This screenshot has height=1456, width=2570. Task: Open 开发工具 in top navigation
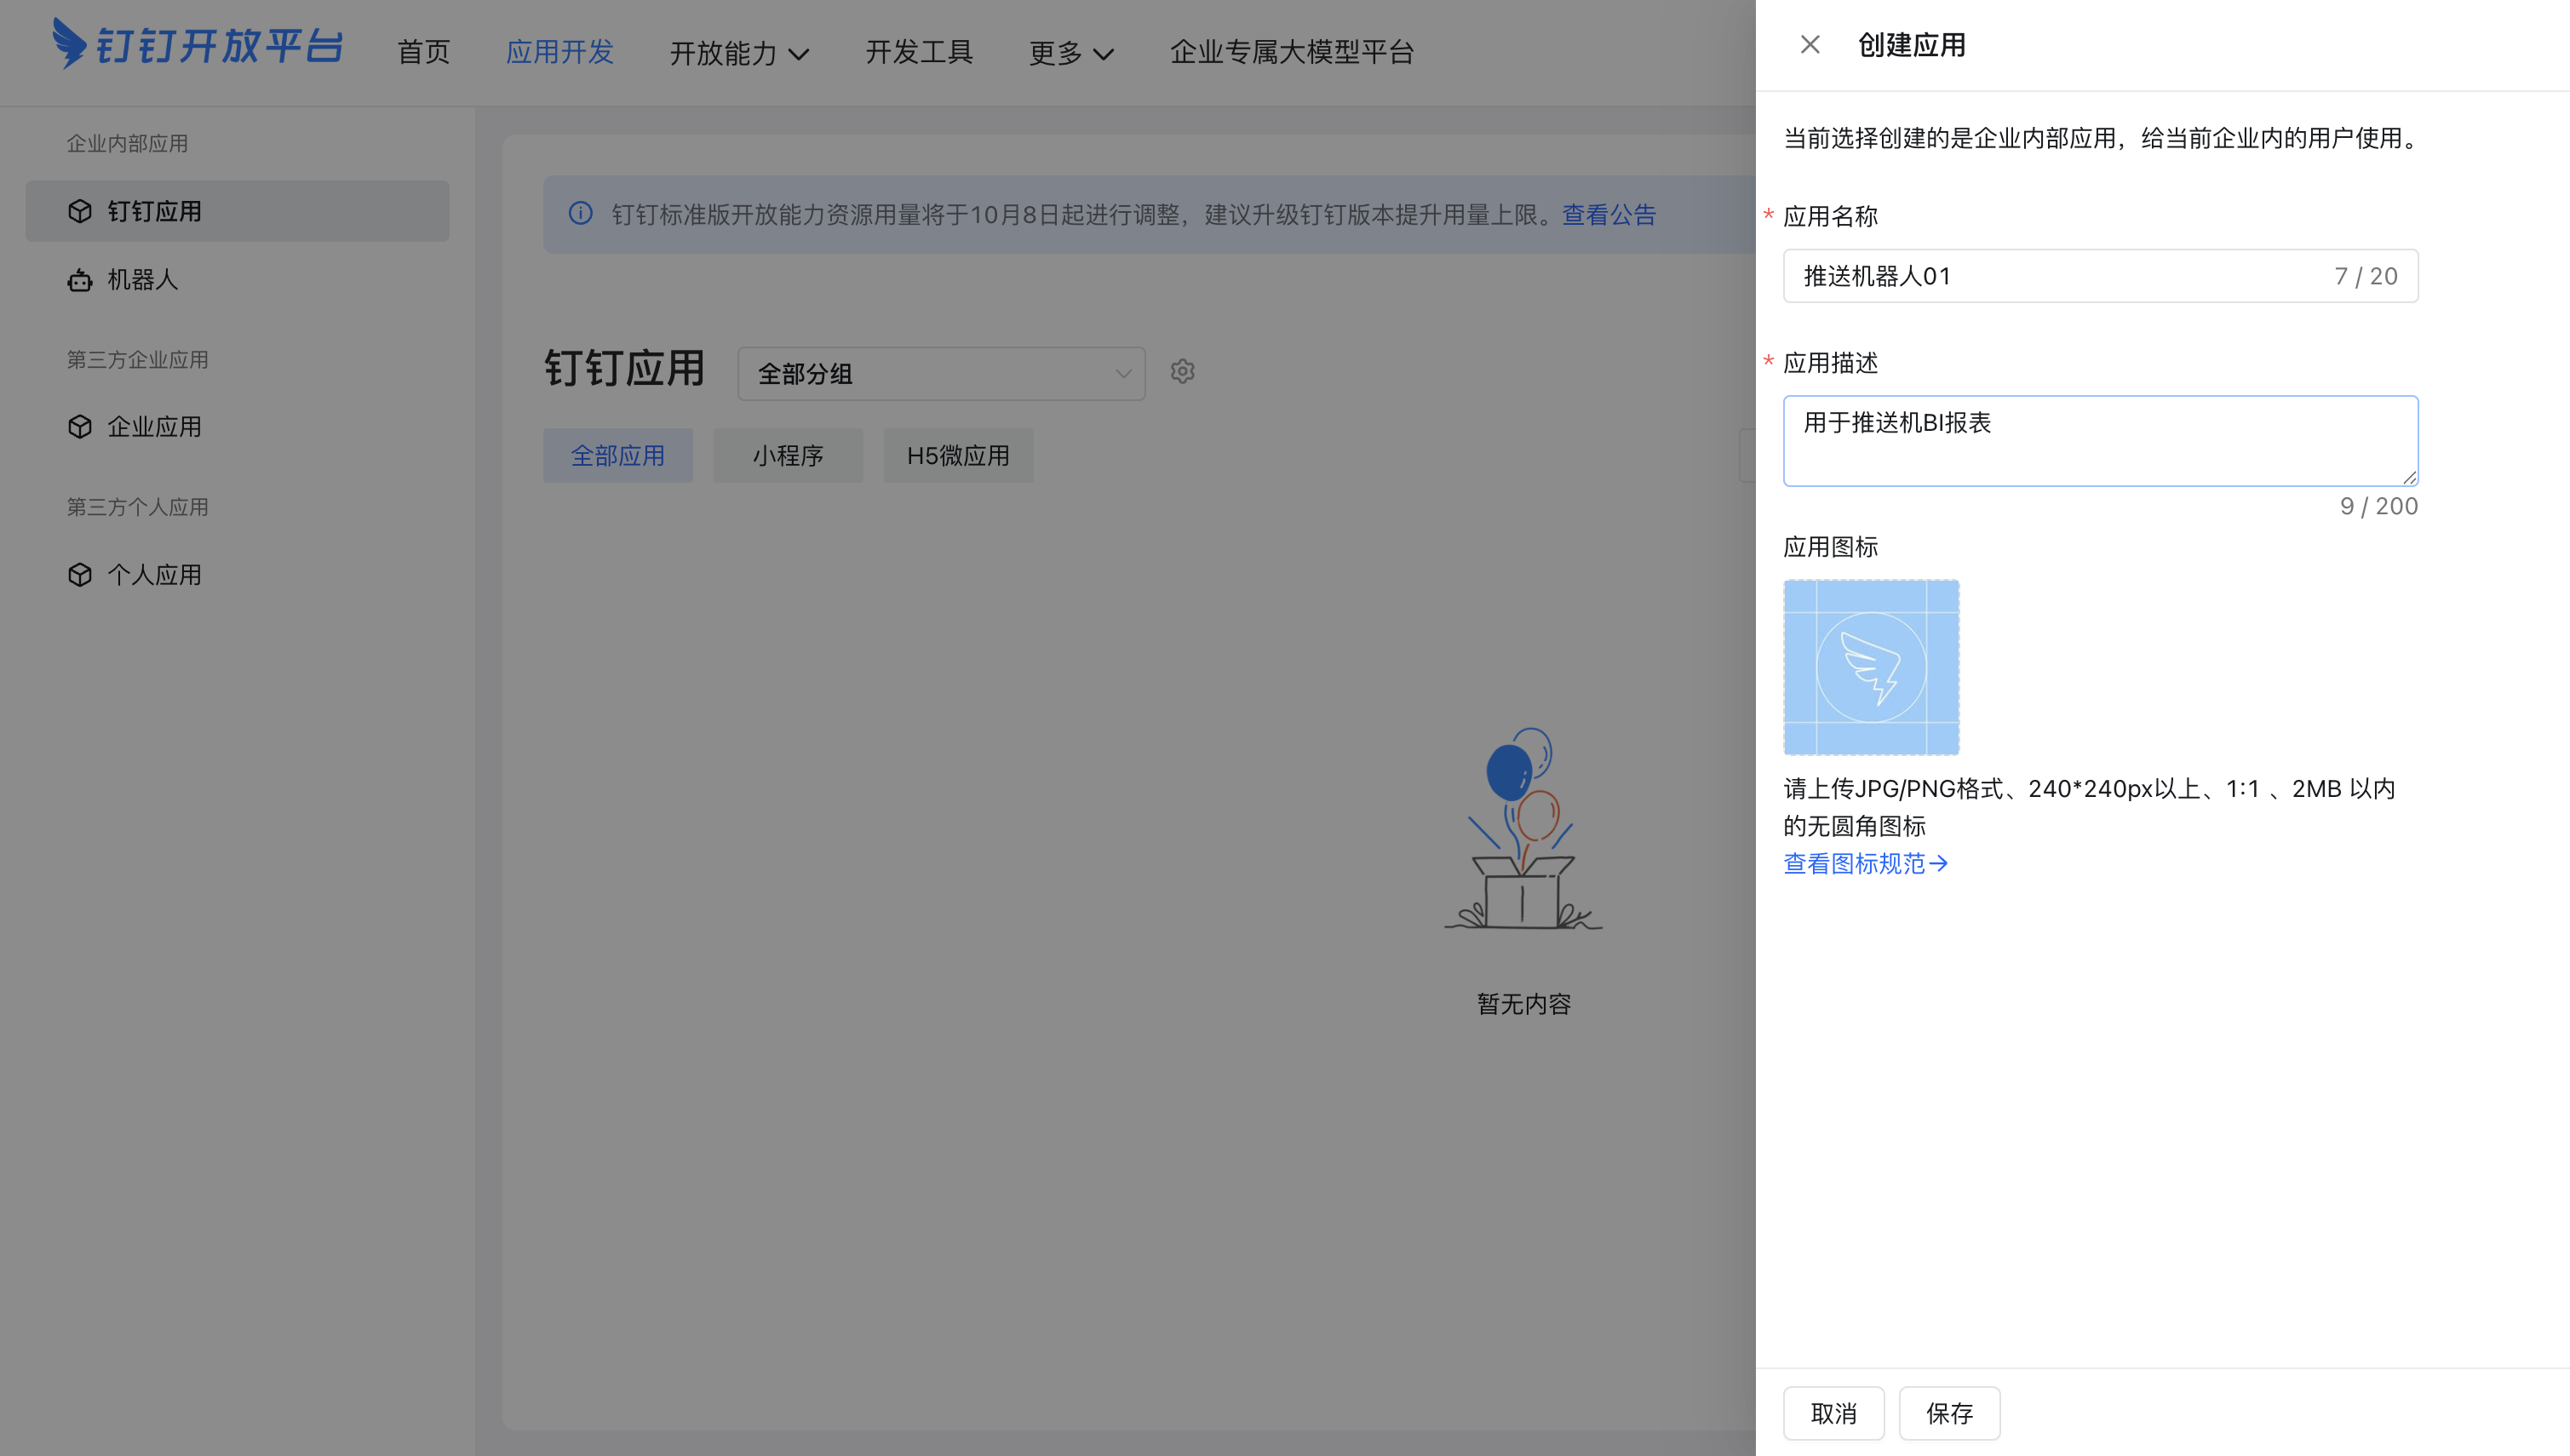tap(918, 52)
